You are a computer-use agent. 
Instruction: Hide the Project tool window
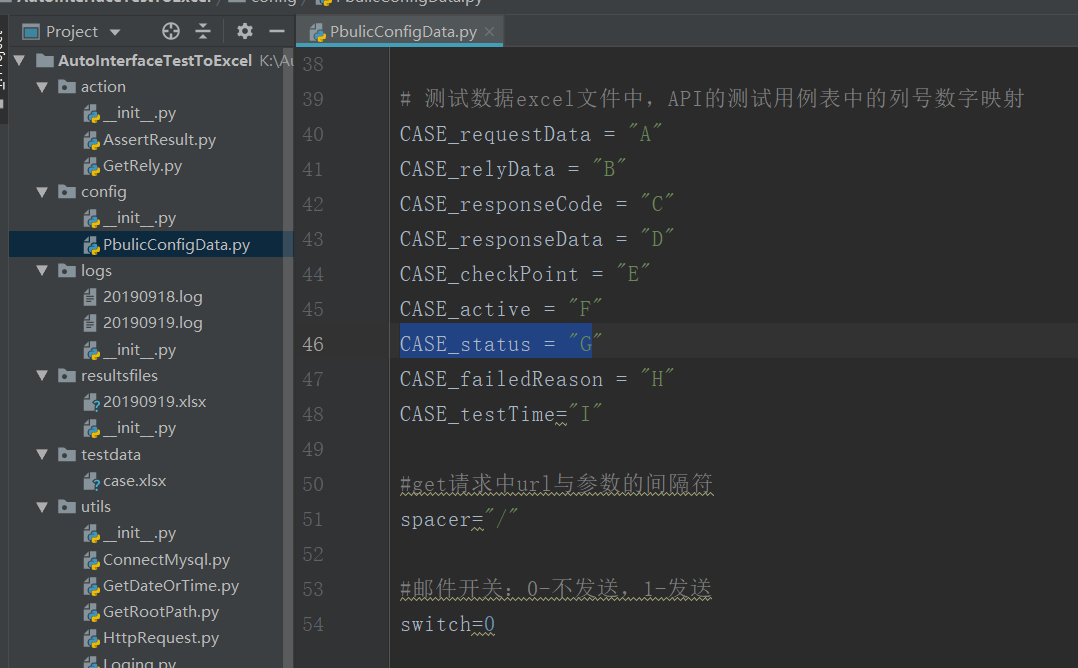[x=277, y=31]
